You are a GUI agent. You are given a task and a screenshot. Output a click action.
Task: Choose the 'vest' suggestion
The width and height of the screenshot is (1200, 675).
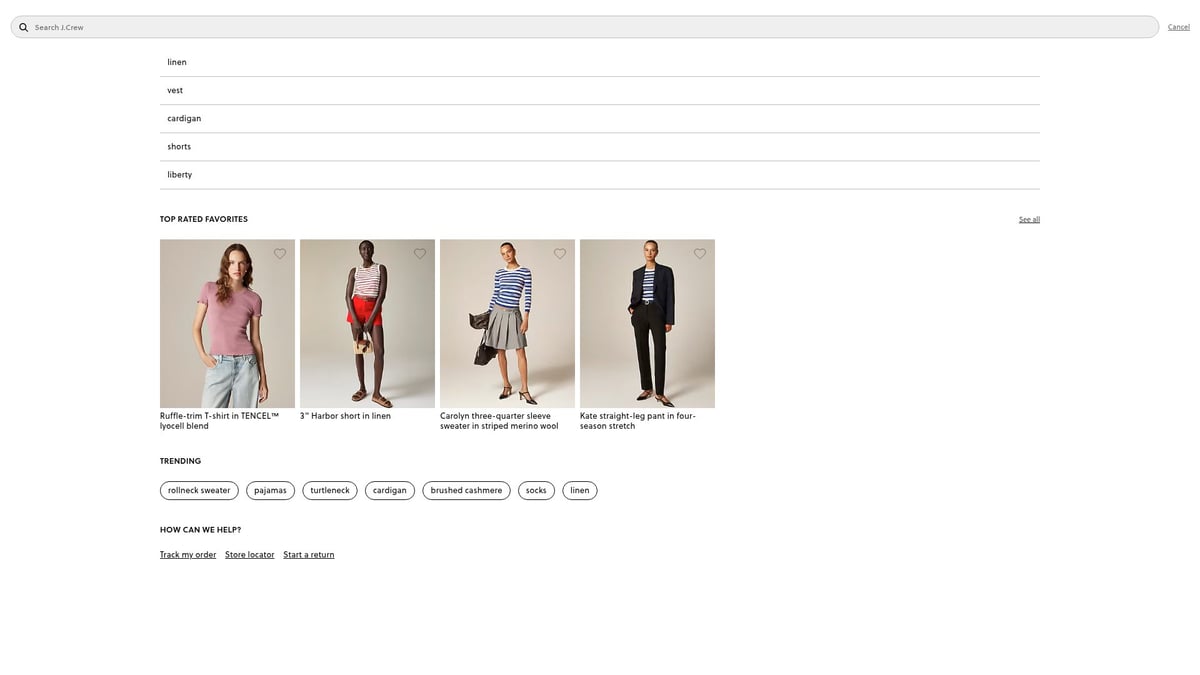click(600, 90)
